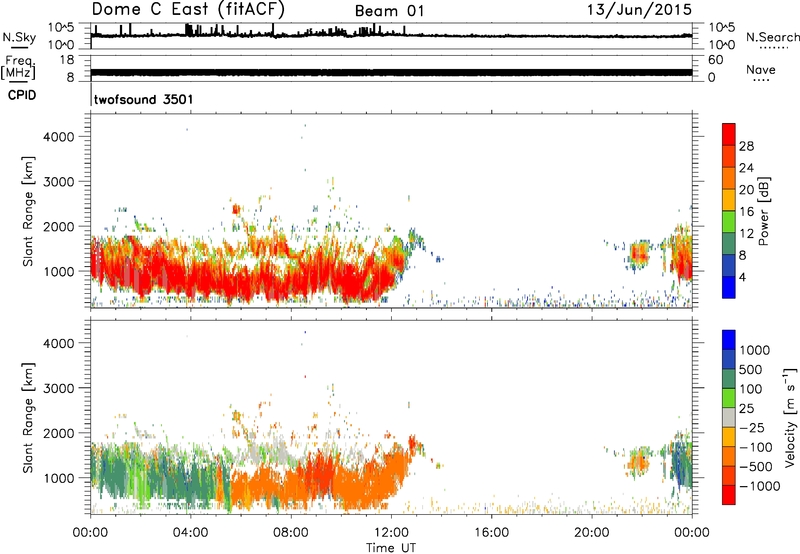Click the solid black frequency band trace

tap(391, 72)
